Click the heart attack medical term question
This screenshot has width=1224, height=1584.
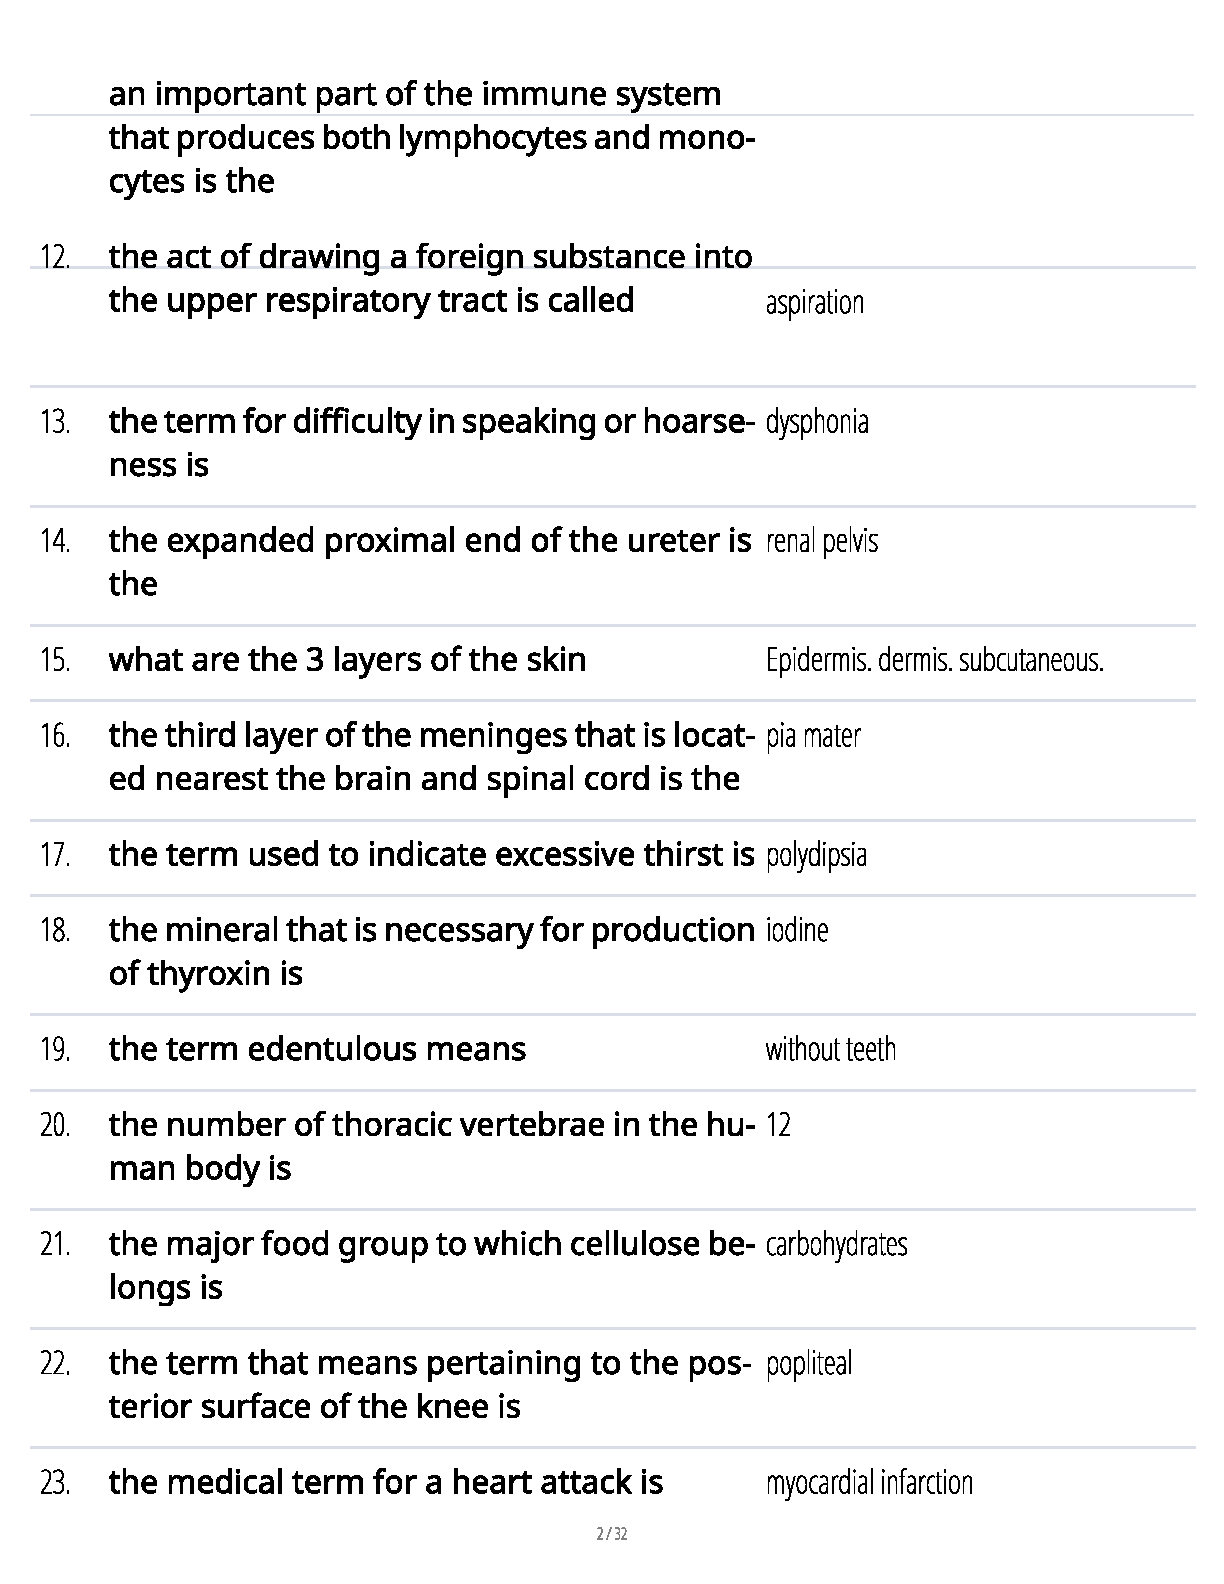[x=385, y=1482]
